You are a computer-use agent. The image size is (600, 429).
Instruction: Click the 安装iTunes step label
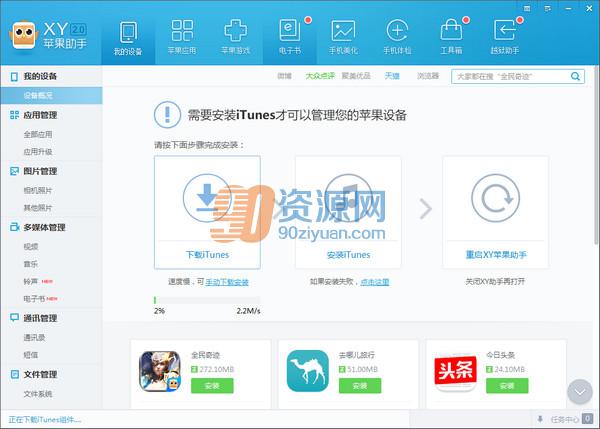[x=348, y=255]
